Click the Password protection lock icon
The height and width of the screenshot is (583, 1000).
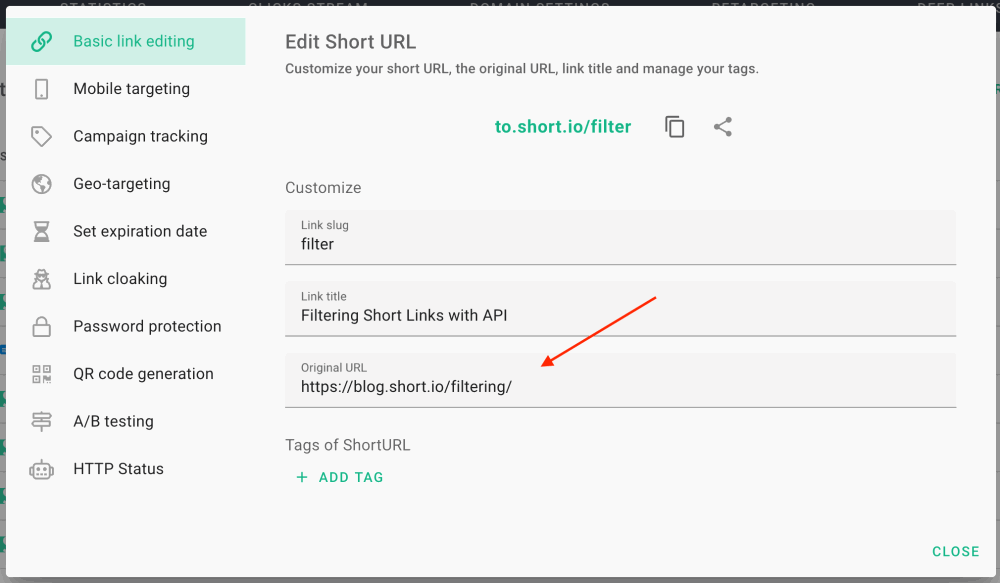click(x=41, y=327)
